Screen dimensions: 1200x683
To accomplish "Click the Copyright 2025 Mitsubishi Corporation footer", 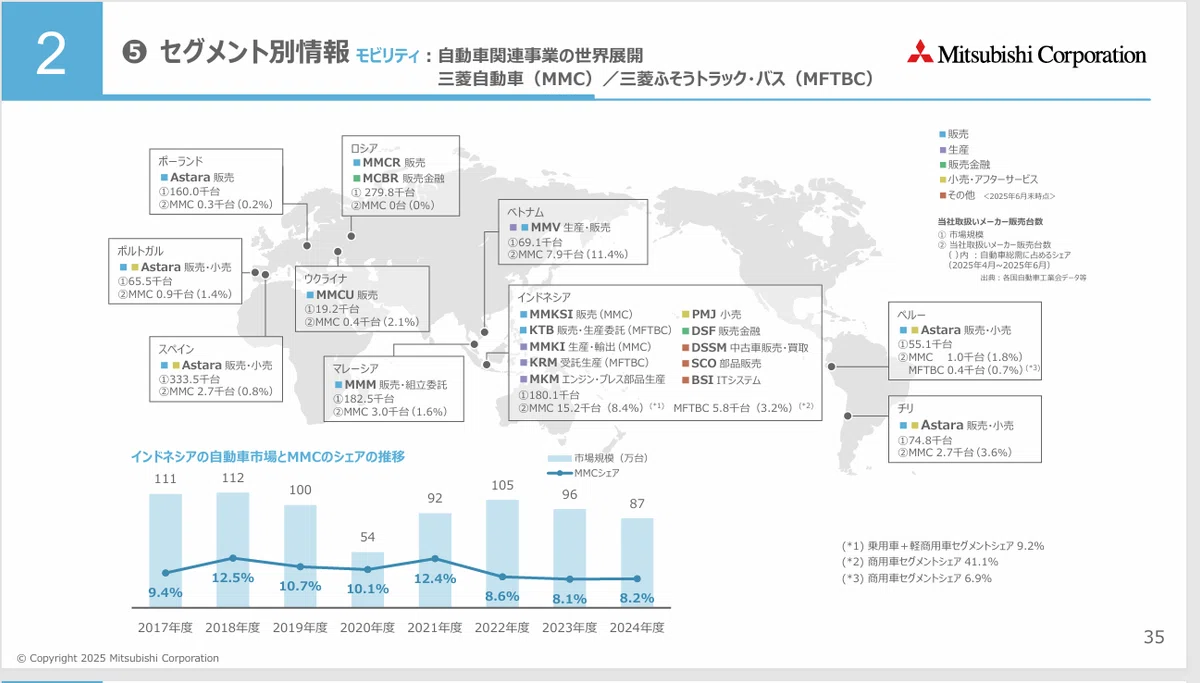I will (118, 658).
